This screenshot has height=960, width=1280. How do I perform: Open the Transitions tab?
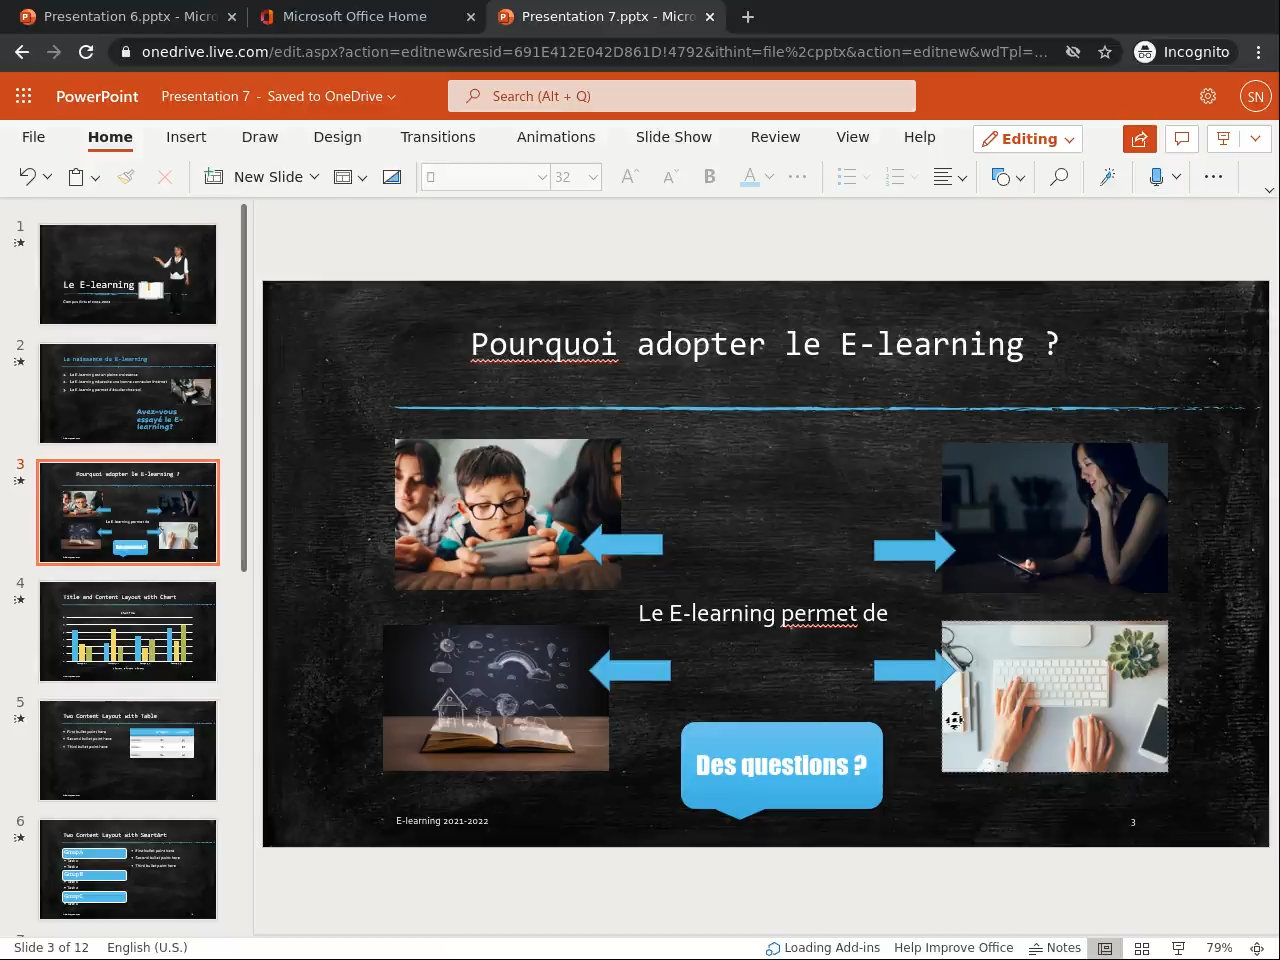click(438, 137)
